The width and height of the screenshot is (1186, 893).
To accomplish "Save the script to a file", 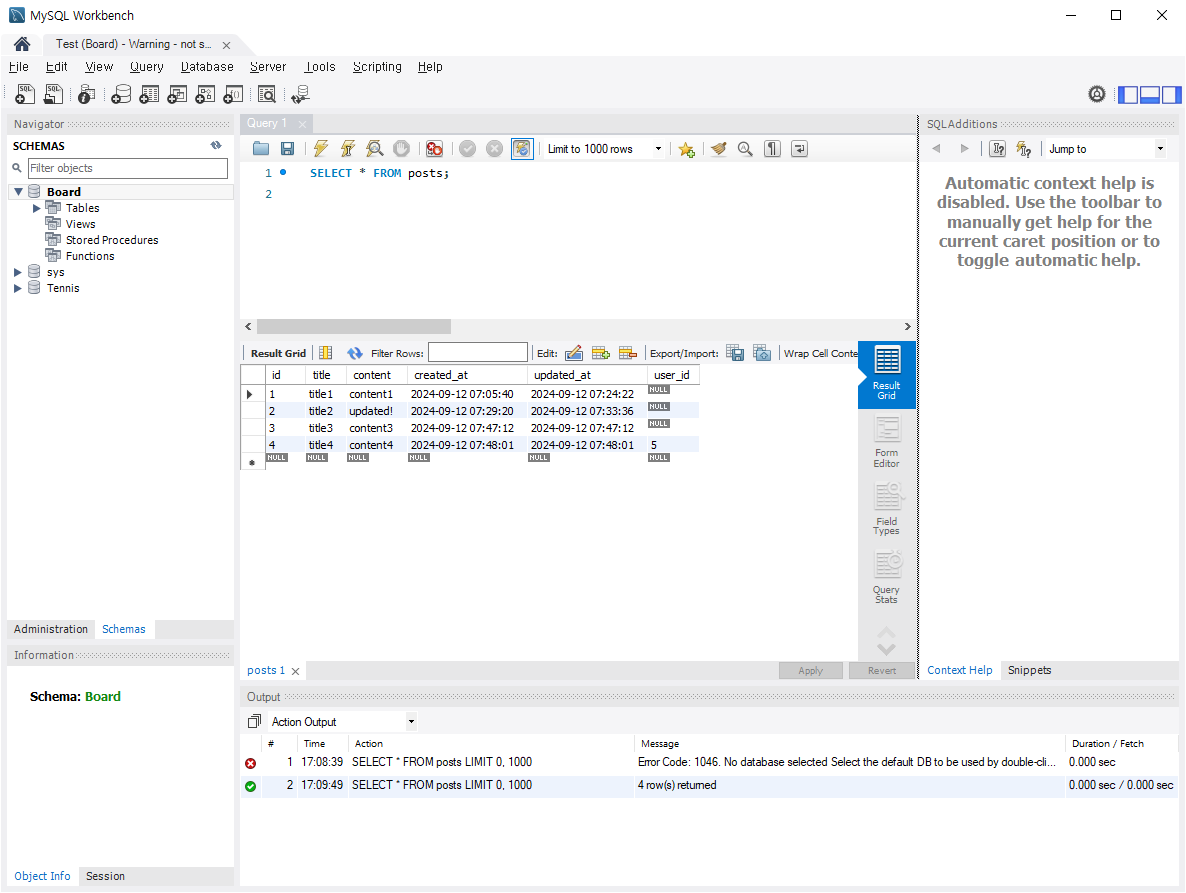I will (287, 149).
